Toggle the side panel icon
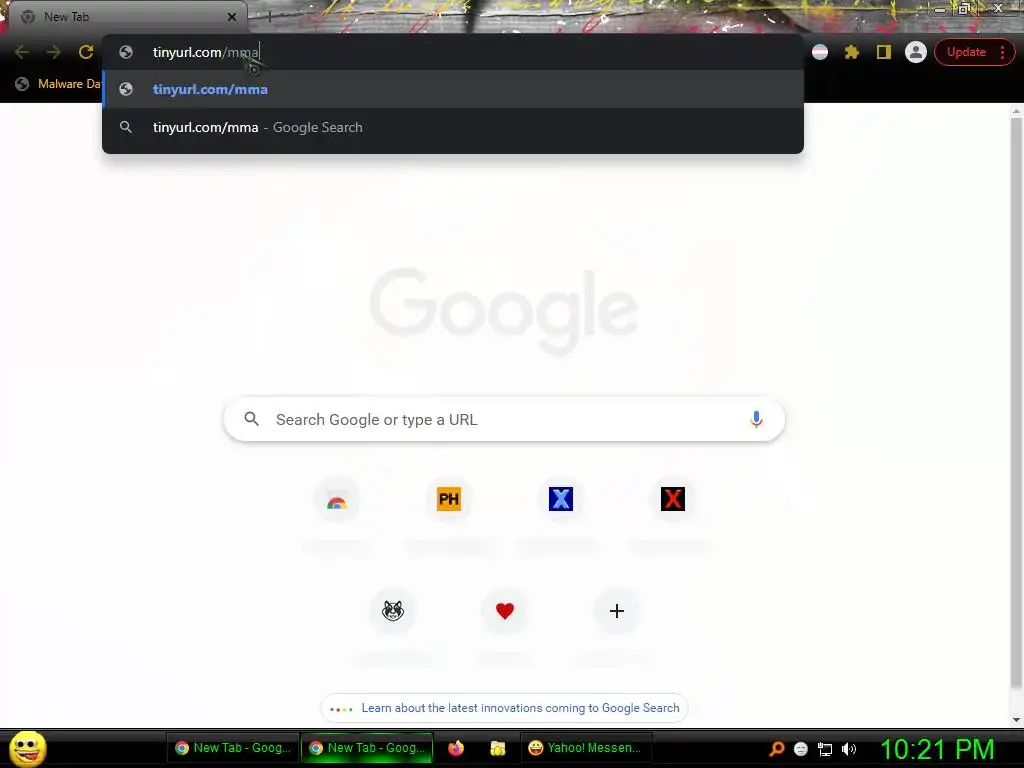The height and width of the screenshot is (768, 1024). coord(884,52)
